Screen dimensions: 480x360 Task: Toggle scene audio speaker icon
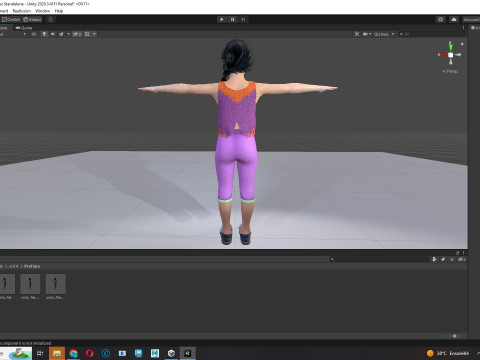(53, 34)
